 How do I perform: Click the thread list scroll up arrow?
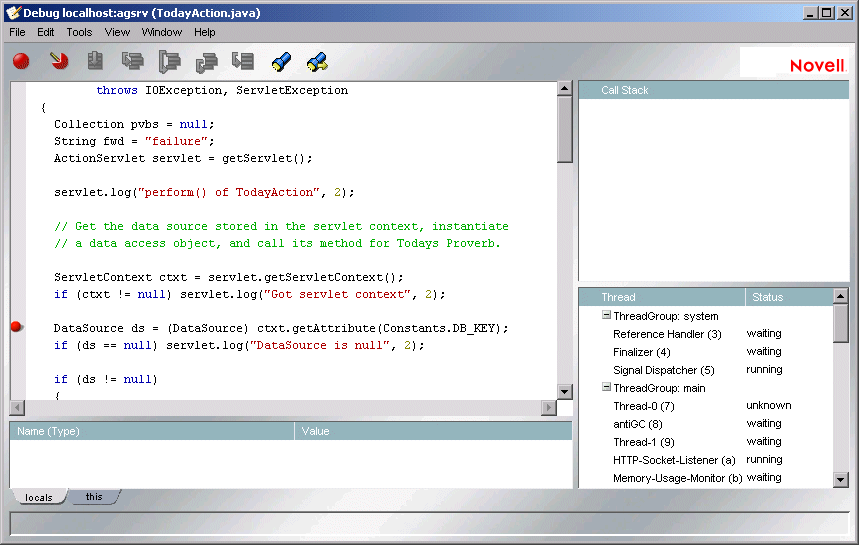pyautogui.click(x=841, y=296)
